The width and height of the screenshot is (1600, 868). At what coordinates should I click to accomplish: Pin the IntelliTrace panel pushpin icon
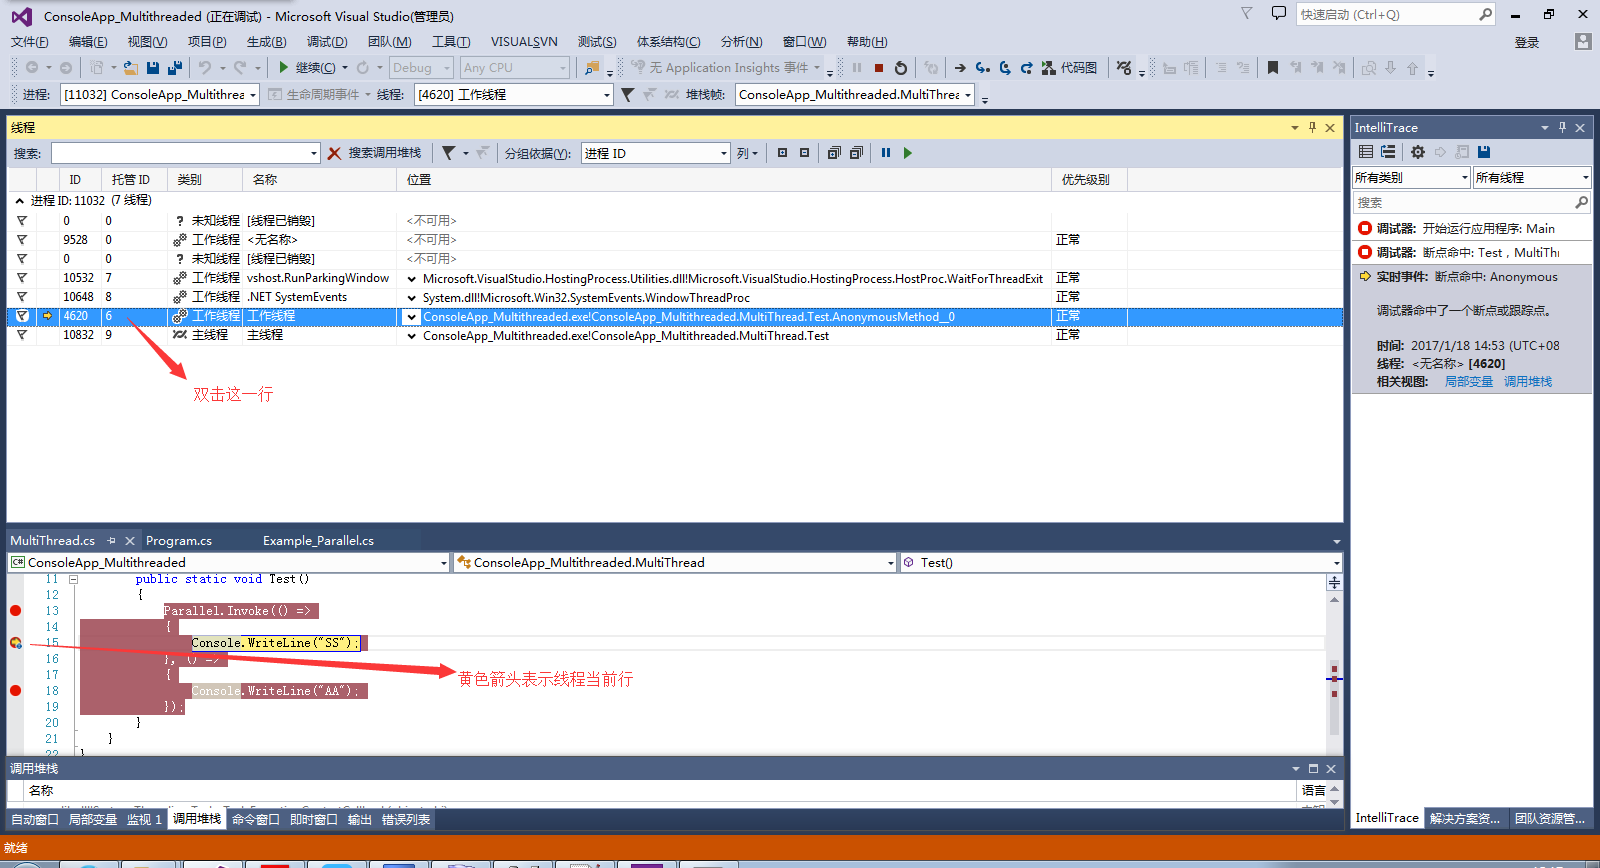pyautogui.click(x=1562, y=127)
